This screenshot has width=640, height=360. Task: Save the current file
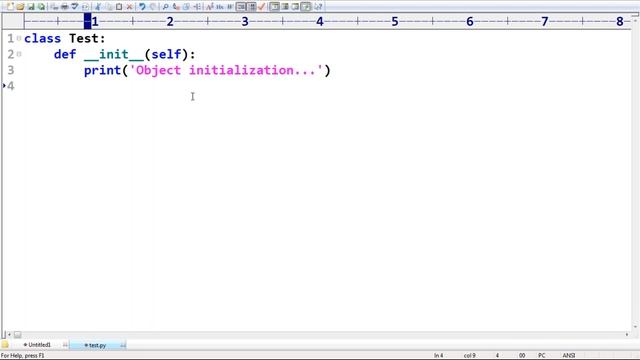(31, 7)
